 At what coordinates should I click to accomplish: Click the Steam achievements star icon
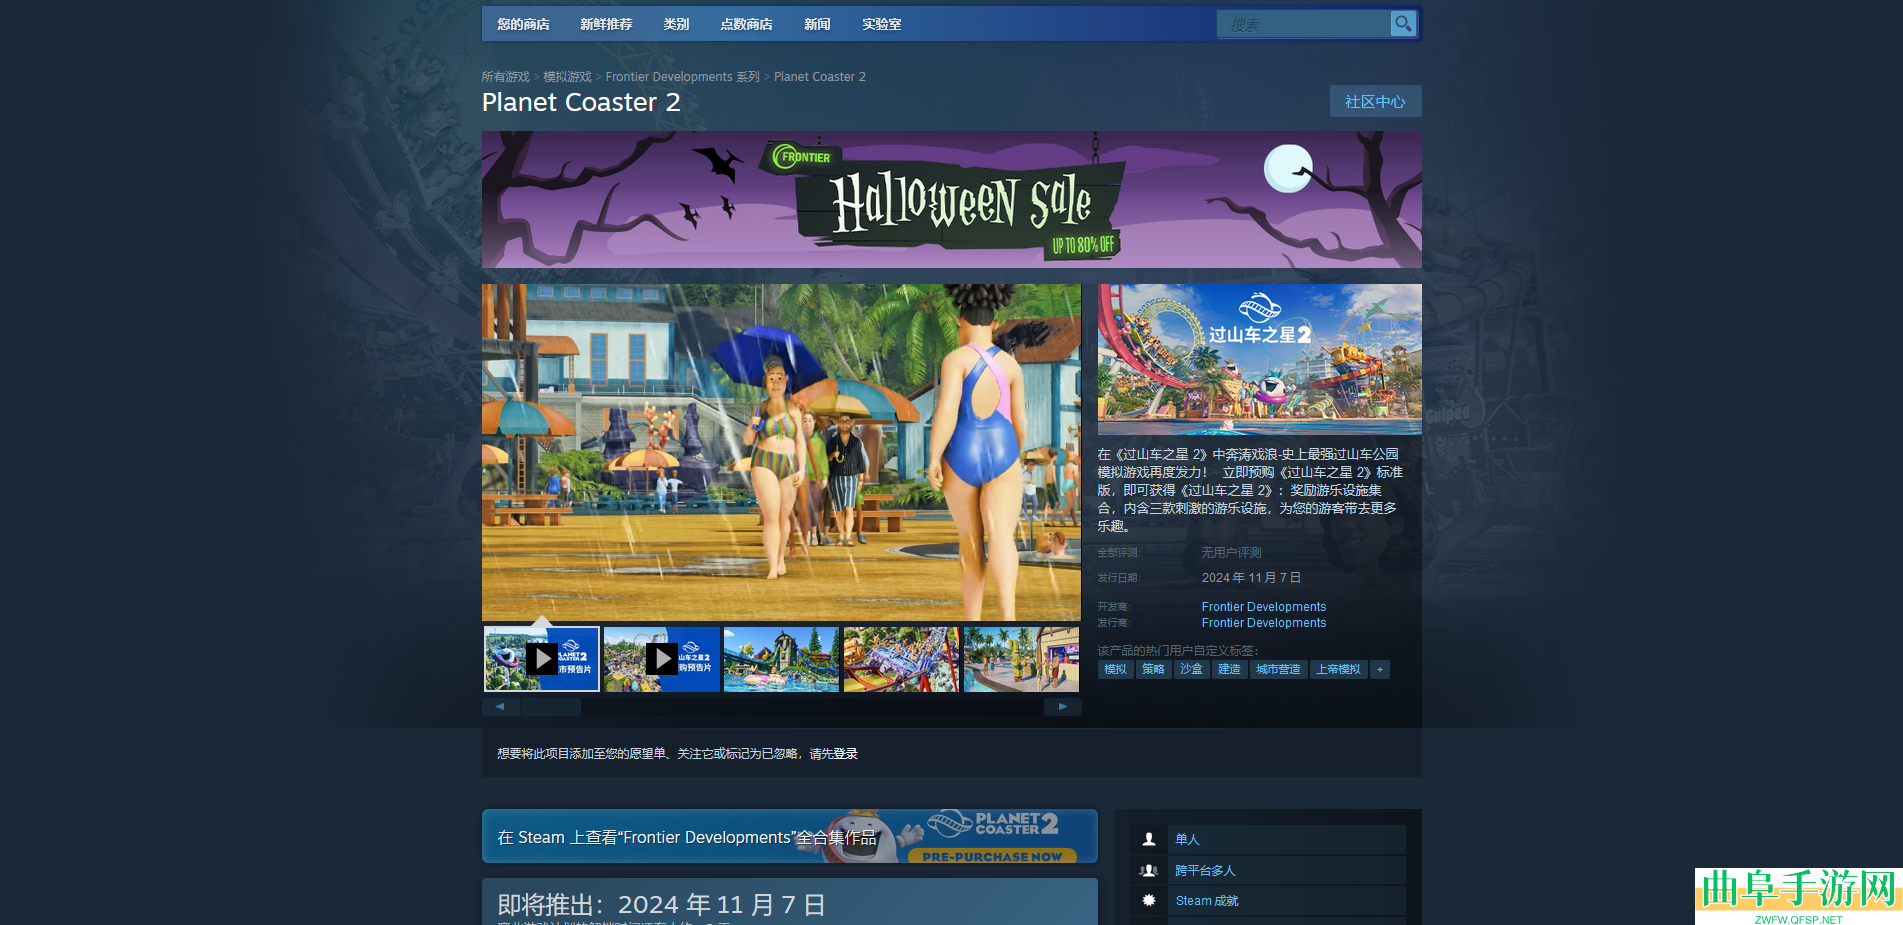click(1149, 901)
